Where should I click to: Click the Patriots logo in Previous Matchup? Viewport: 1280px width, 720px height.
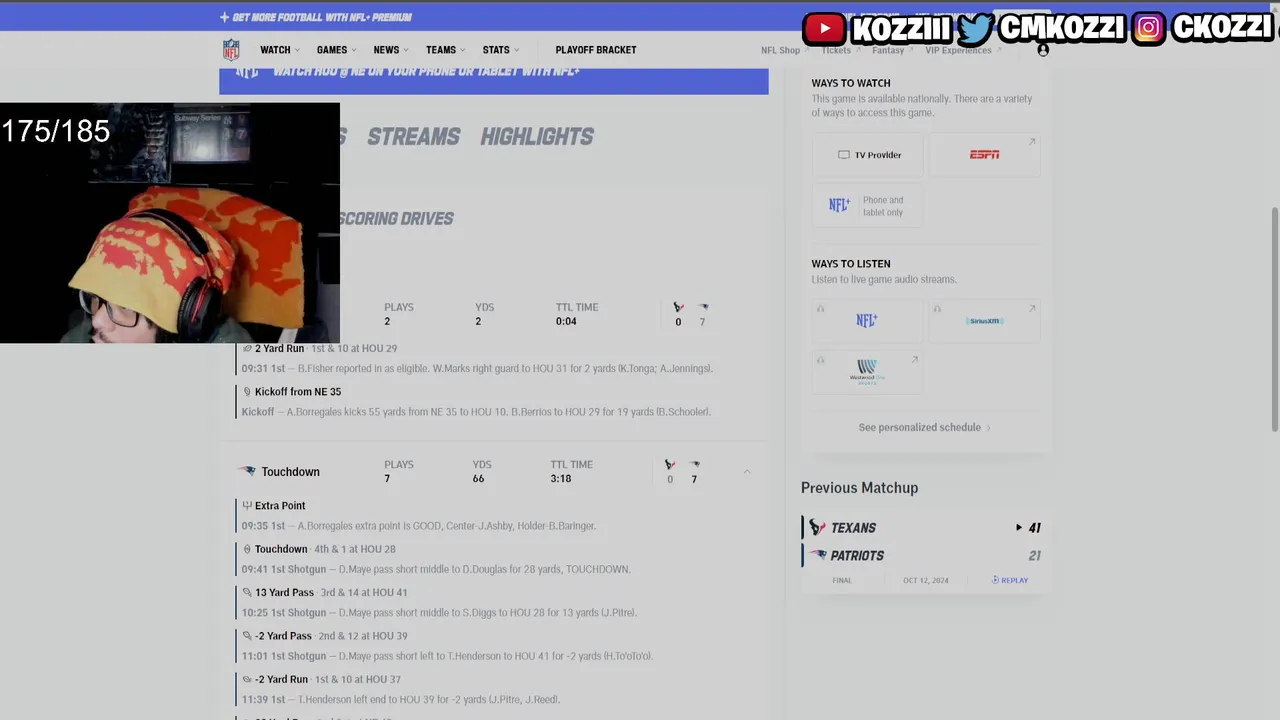818,555
